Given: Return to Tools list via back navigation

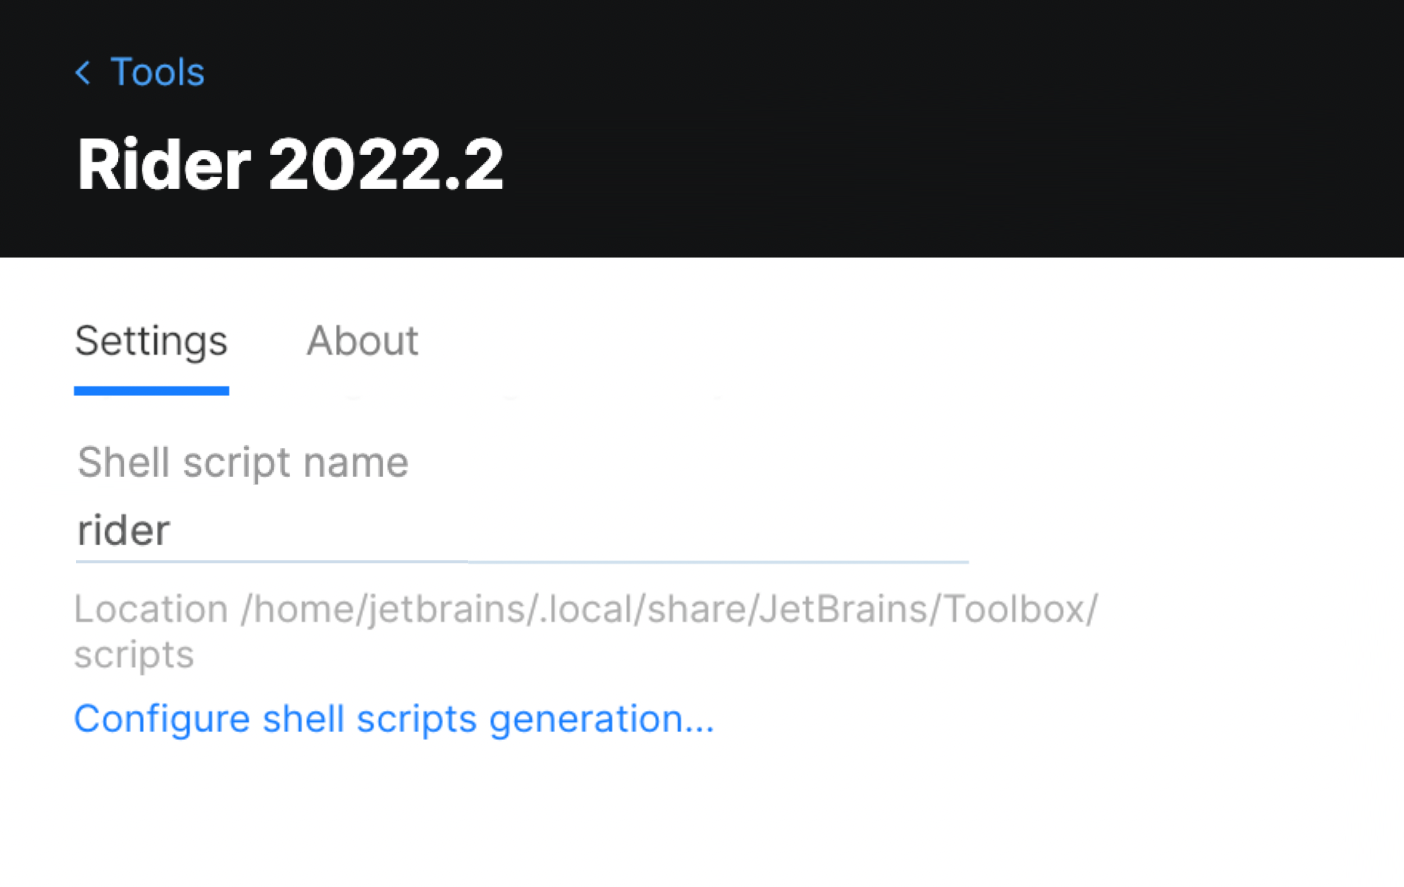Looking at the screenshot, I should [140, 72].
